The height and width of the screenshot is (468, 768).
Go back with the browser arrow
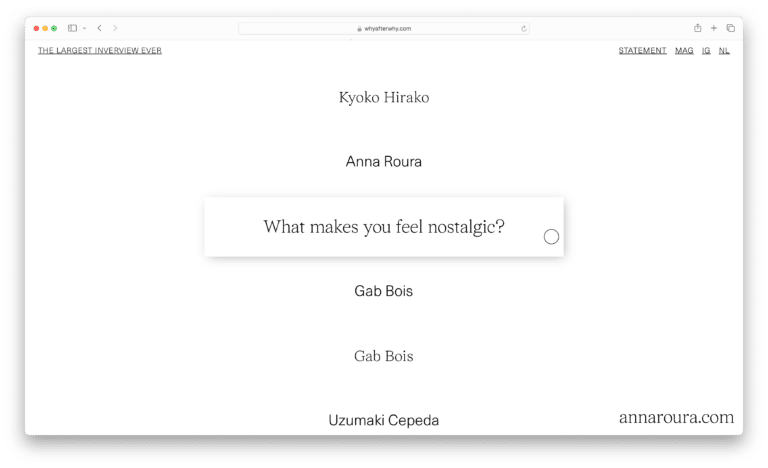pyautogui.click(x=99, y=28)
